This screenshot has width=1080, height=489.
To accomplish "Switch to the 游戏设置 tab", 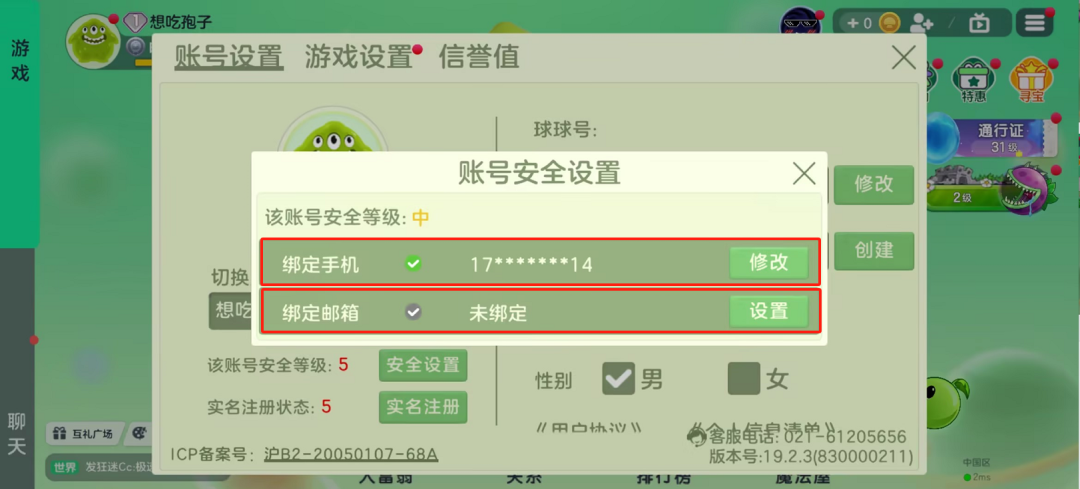I will point(359,56).
